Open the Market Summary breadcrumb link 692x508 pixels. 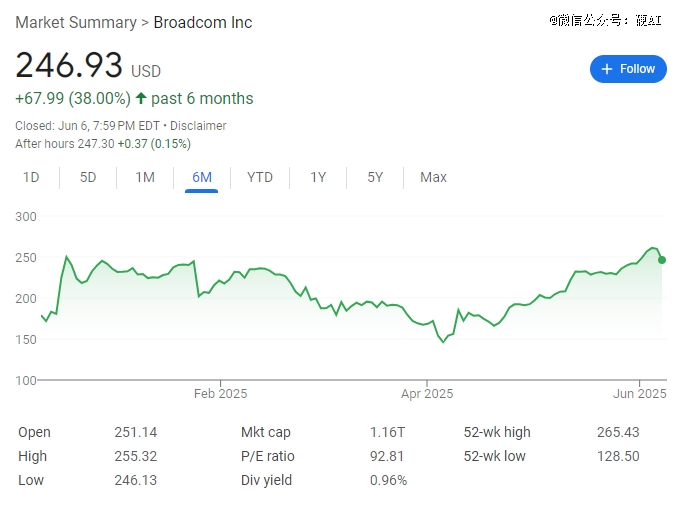pyautogui.click(x=76, y=23)
